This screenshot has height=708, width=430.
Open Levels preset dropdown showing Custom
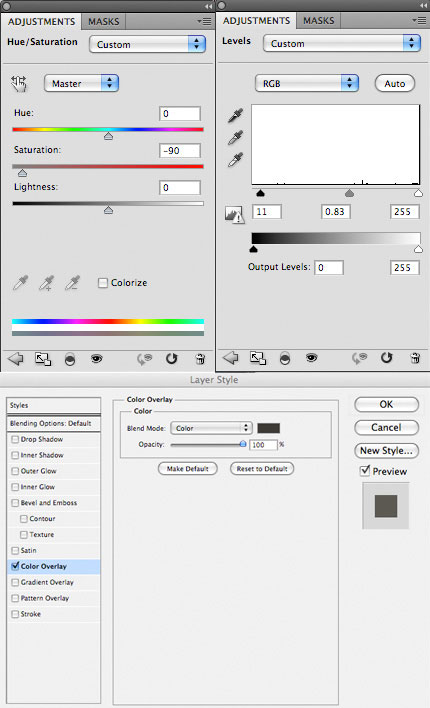(342, 43)
